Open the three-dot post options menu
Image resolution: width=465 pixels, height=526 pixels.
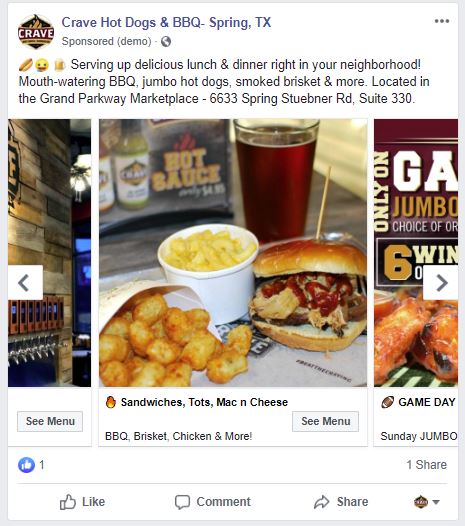pos(442,21)
